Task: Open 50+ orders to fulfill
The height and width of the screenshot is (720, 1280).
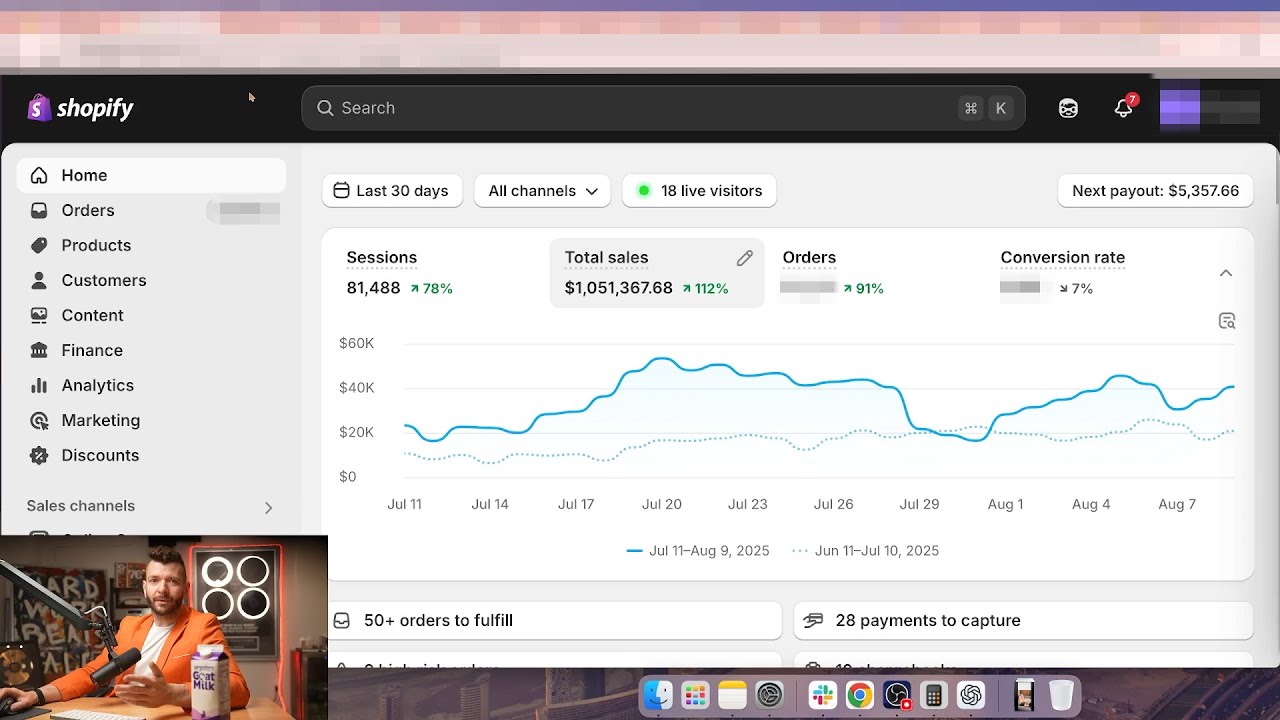Action: [x=555, y=621]
